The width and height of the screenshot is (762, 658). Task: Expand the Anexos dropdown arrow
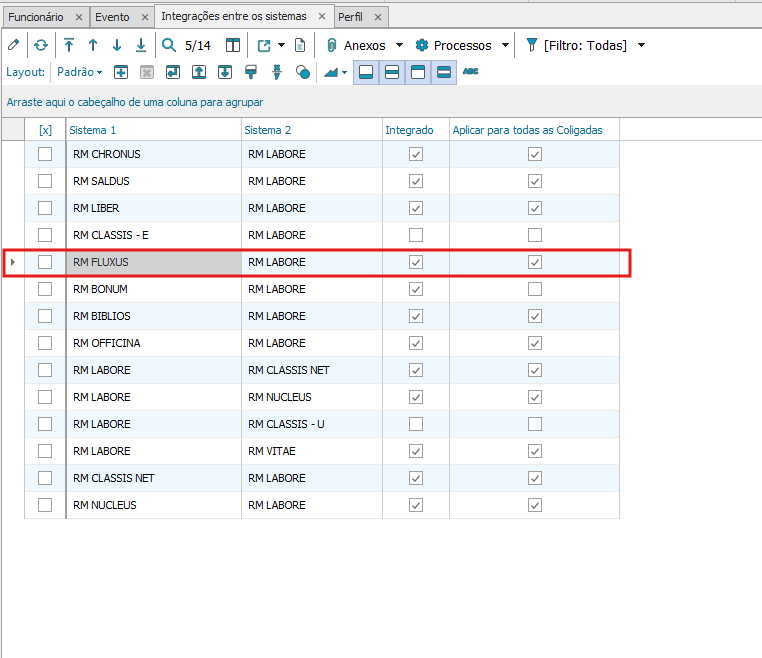(x=400, y=45)
